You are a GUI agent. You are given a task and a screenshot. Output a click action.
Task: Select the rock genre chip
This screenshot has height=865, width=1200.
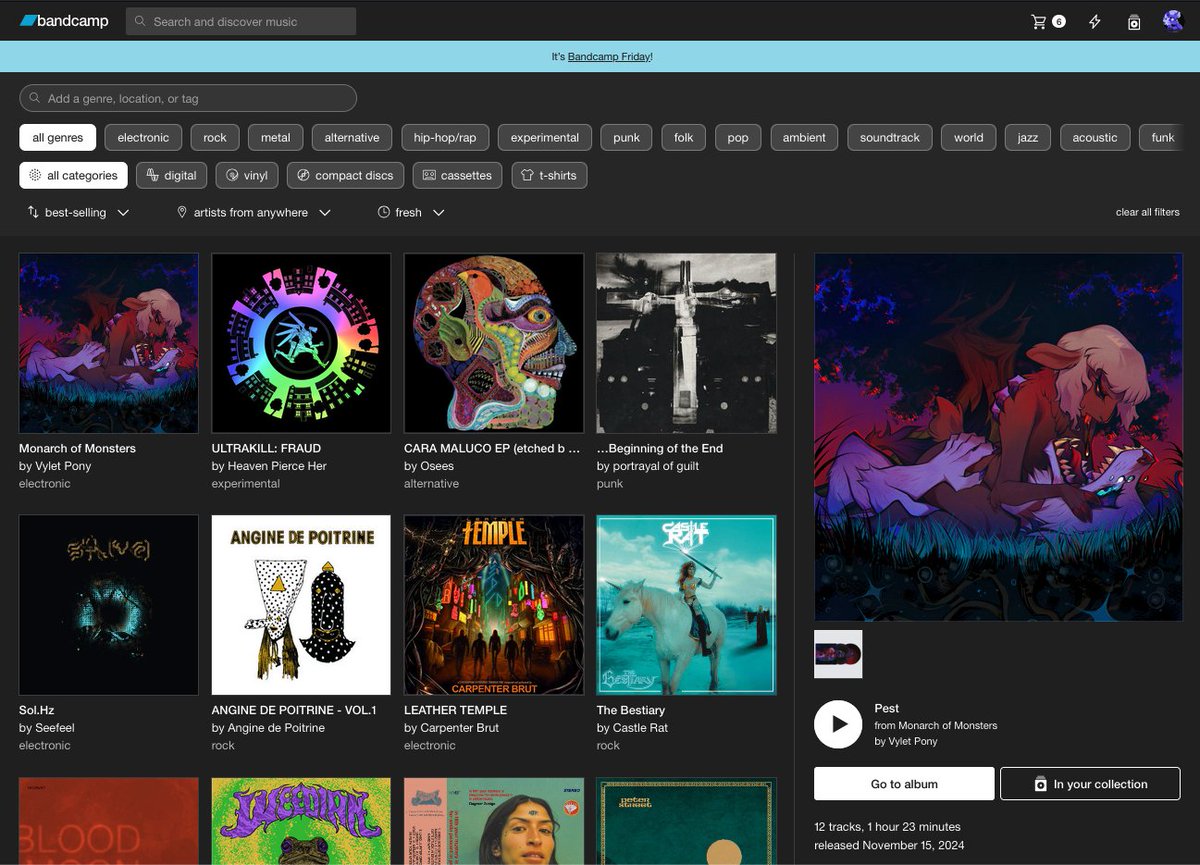click(x=215, y=137)
